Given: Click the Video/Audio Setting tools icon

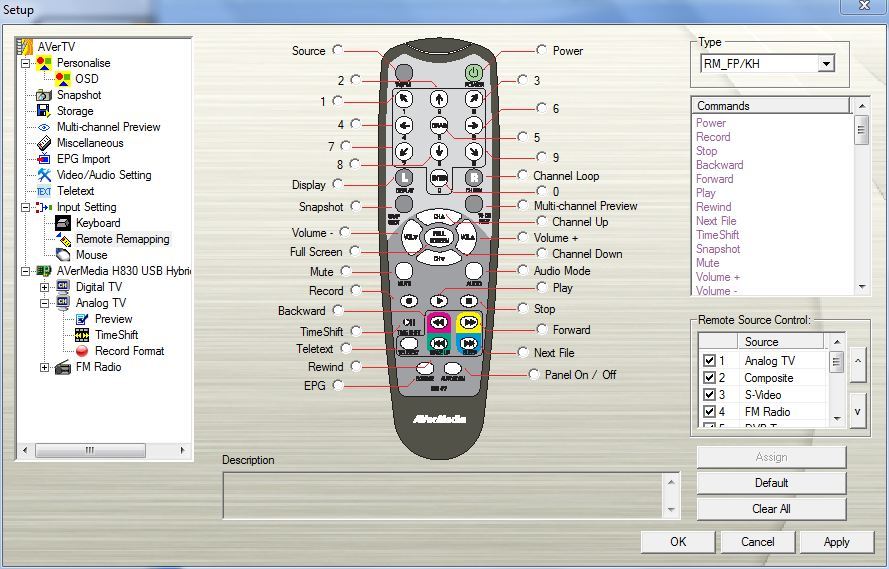Looking at the screenshot, I should 44,175.
